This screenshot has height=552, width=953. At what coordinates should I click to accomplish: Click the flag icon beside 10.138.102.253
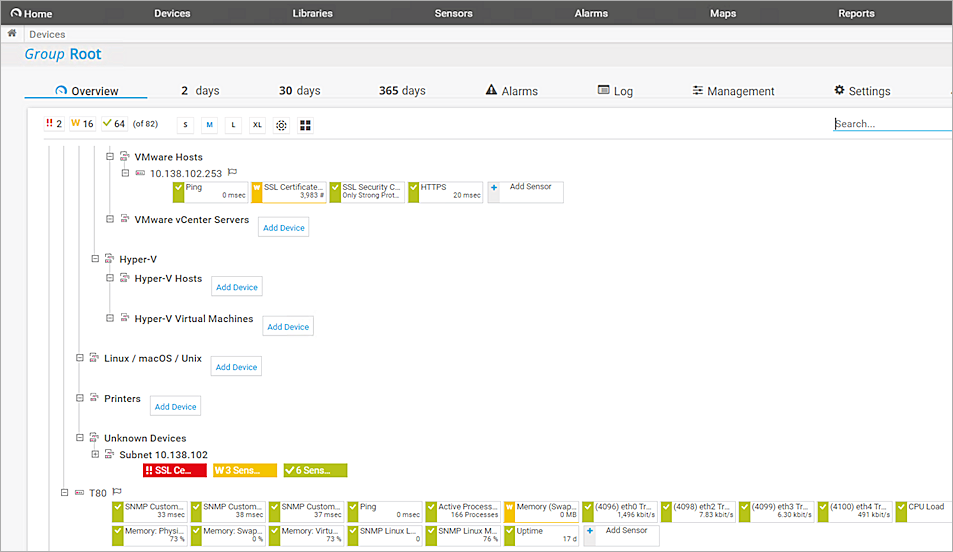coord(232,172)
